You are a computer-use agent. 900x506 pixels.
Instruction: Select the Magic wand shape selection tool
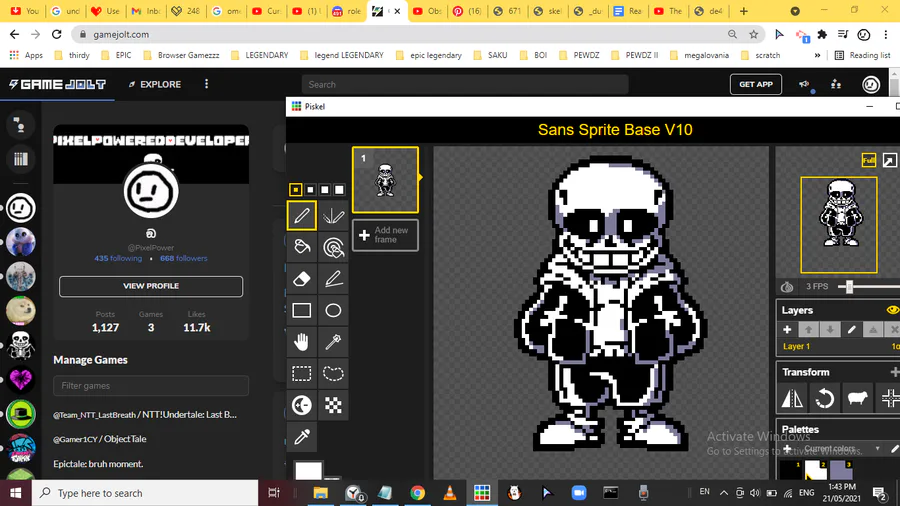pos(333,342)
